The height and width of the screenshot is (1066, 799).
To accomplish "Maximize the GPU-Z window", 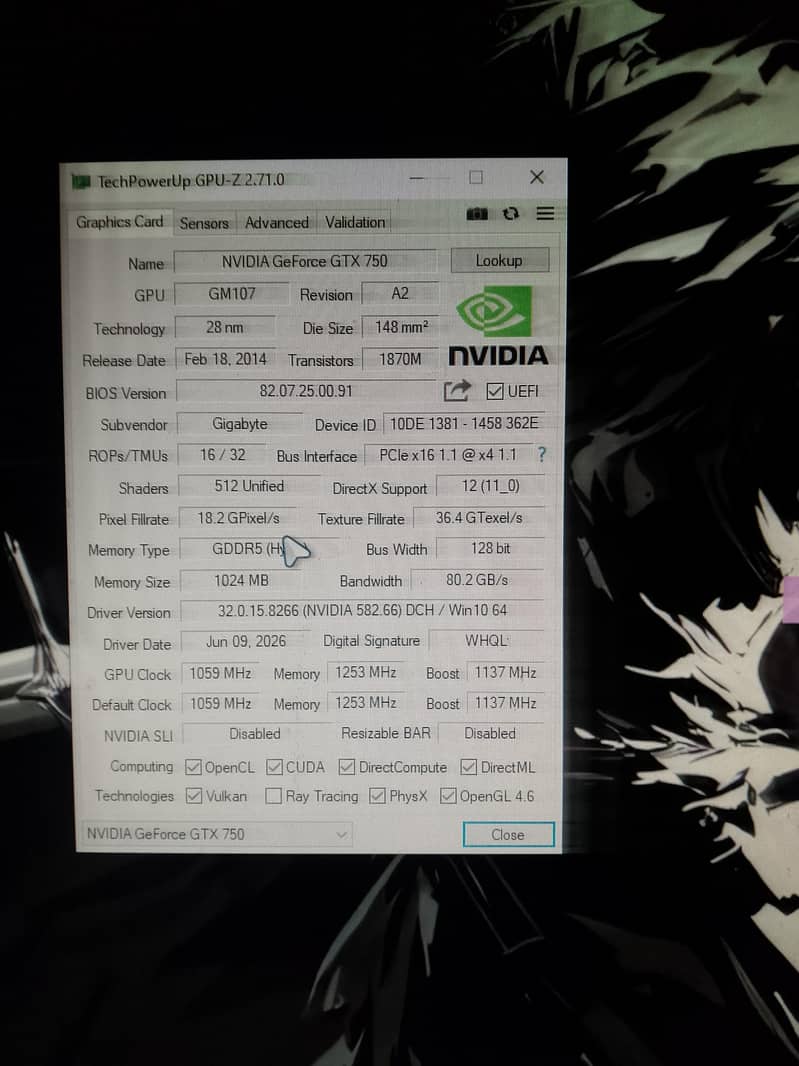I will pos(476,177).
